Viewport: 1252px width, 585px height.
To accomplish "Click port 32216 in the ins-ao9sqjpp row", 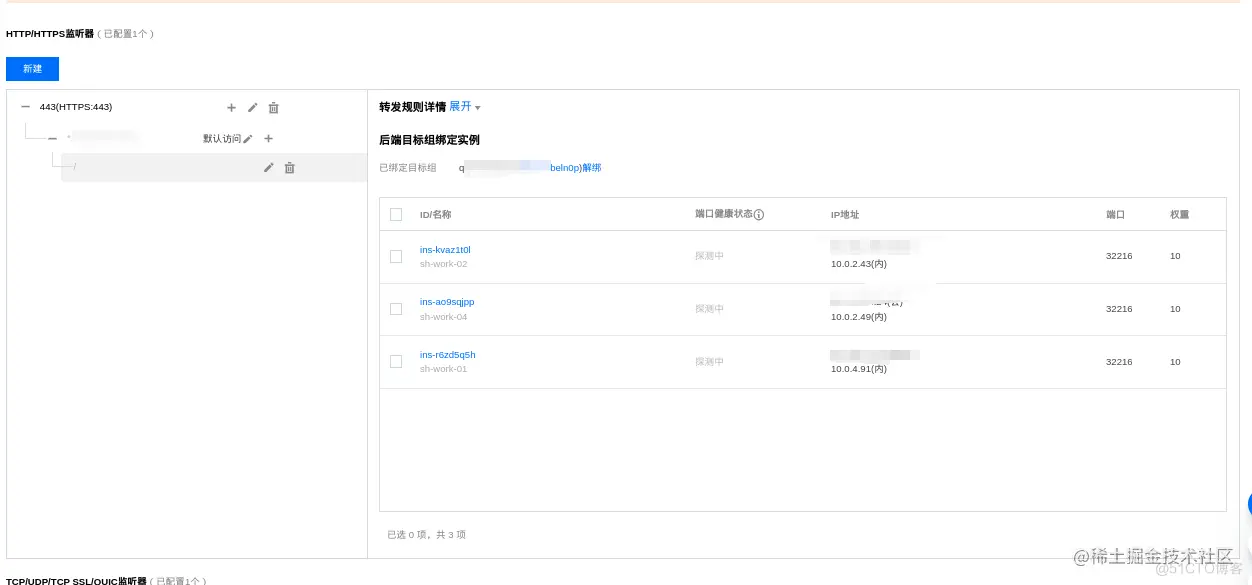I will 1119,309.
